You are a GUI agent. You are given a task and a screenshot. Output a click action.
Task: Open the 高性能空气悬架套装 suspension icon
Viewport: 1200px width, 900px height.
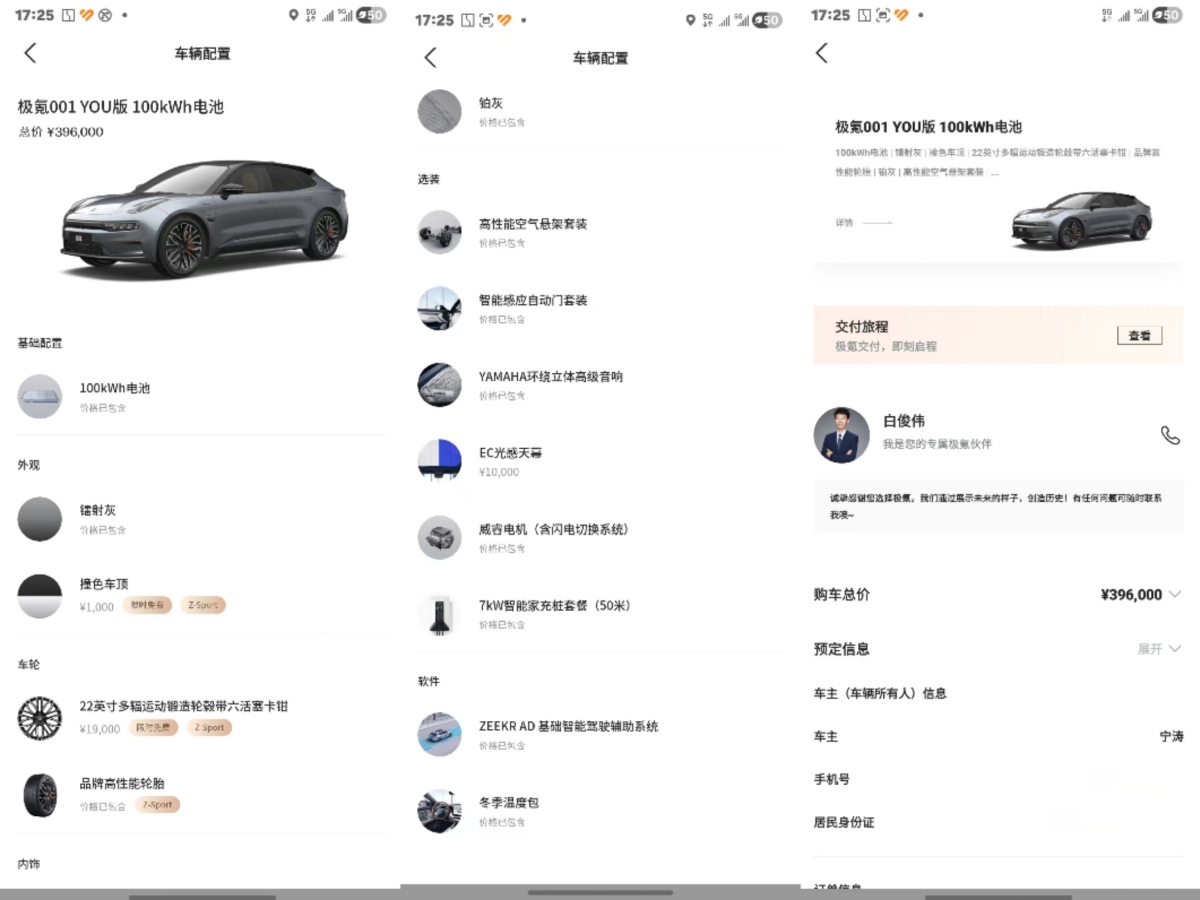[439, 232]
